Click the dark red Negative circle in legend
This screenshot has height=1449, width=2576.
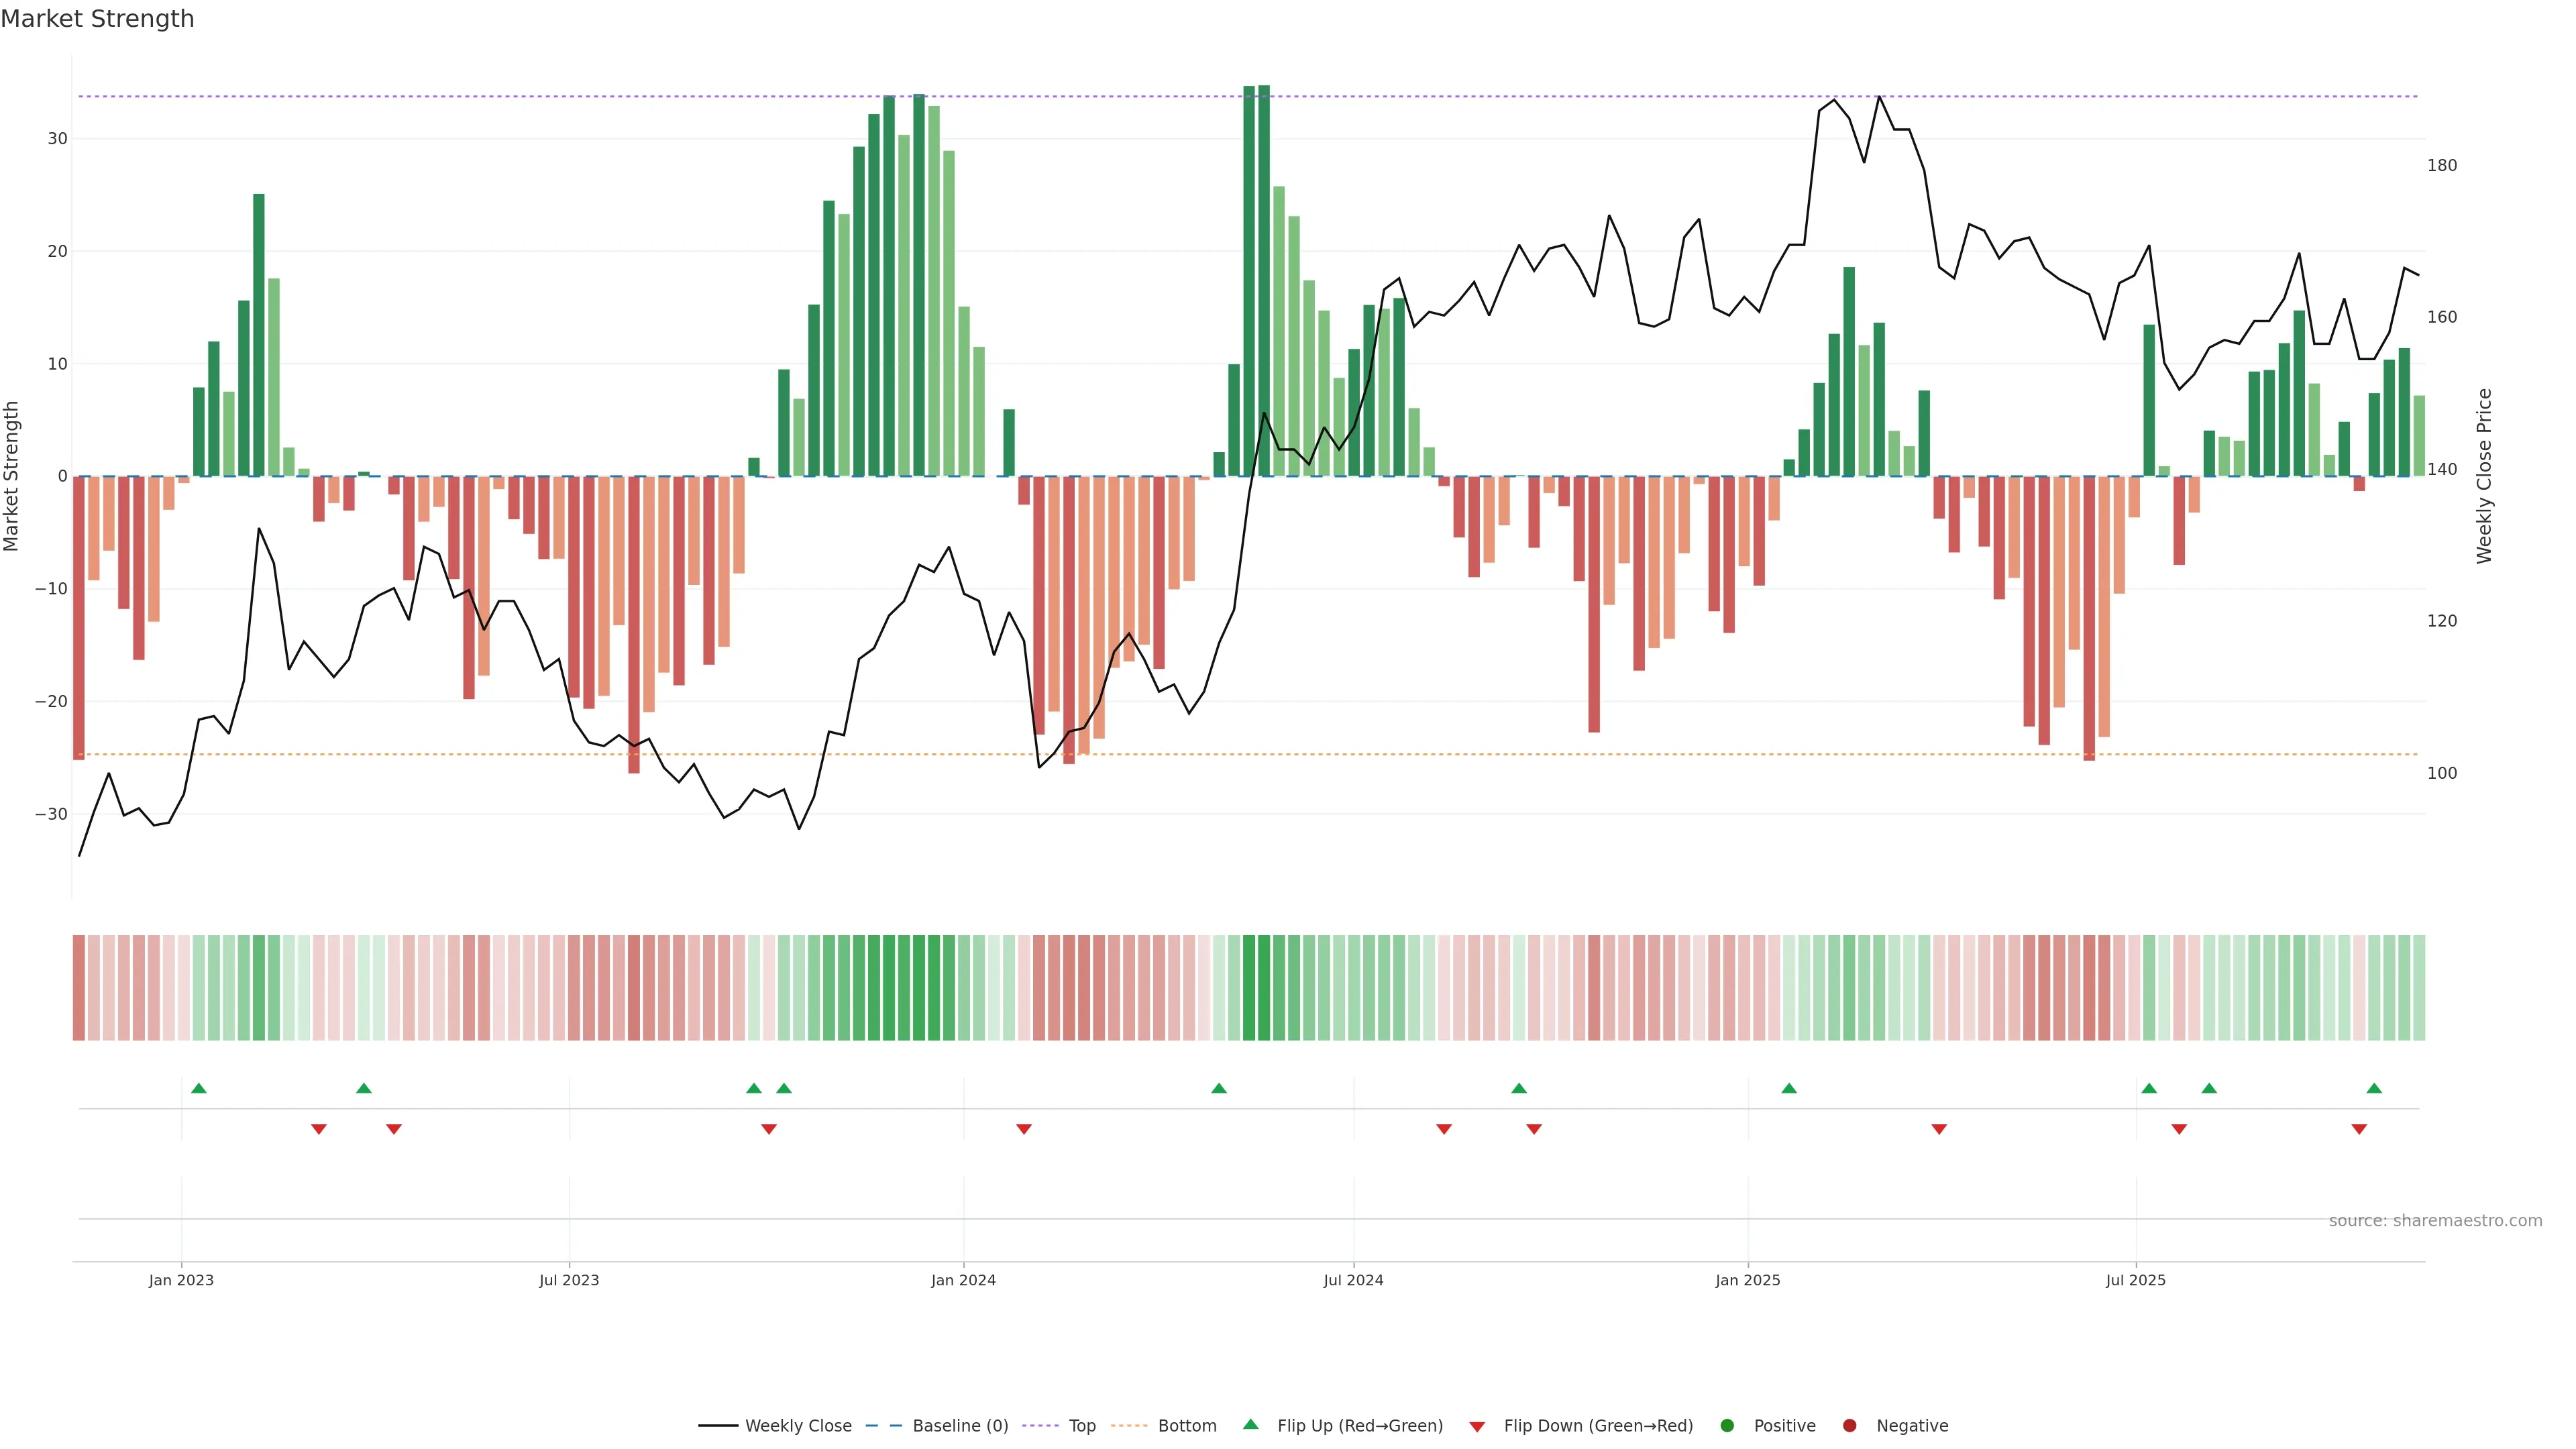[1849, 1426]
